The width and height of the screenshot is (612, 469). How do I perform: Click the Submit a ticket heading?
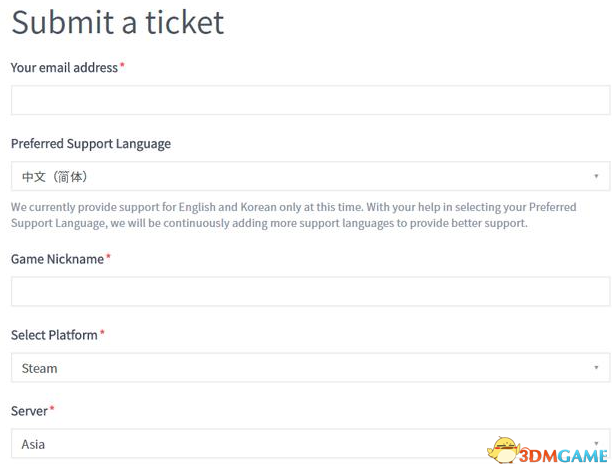118,23
